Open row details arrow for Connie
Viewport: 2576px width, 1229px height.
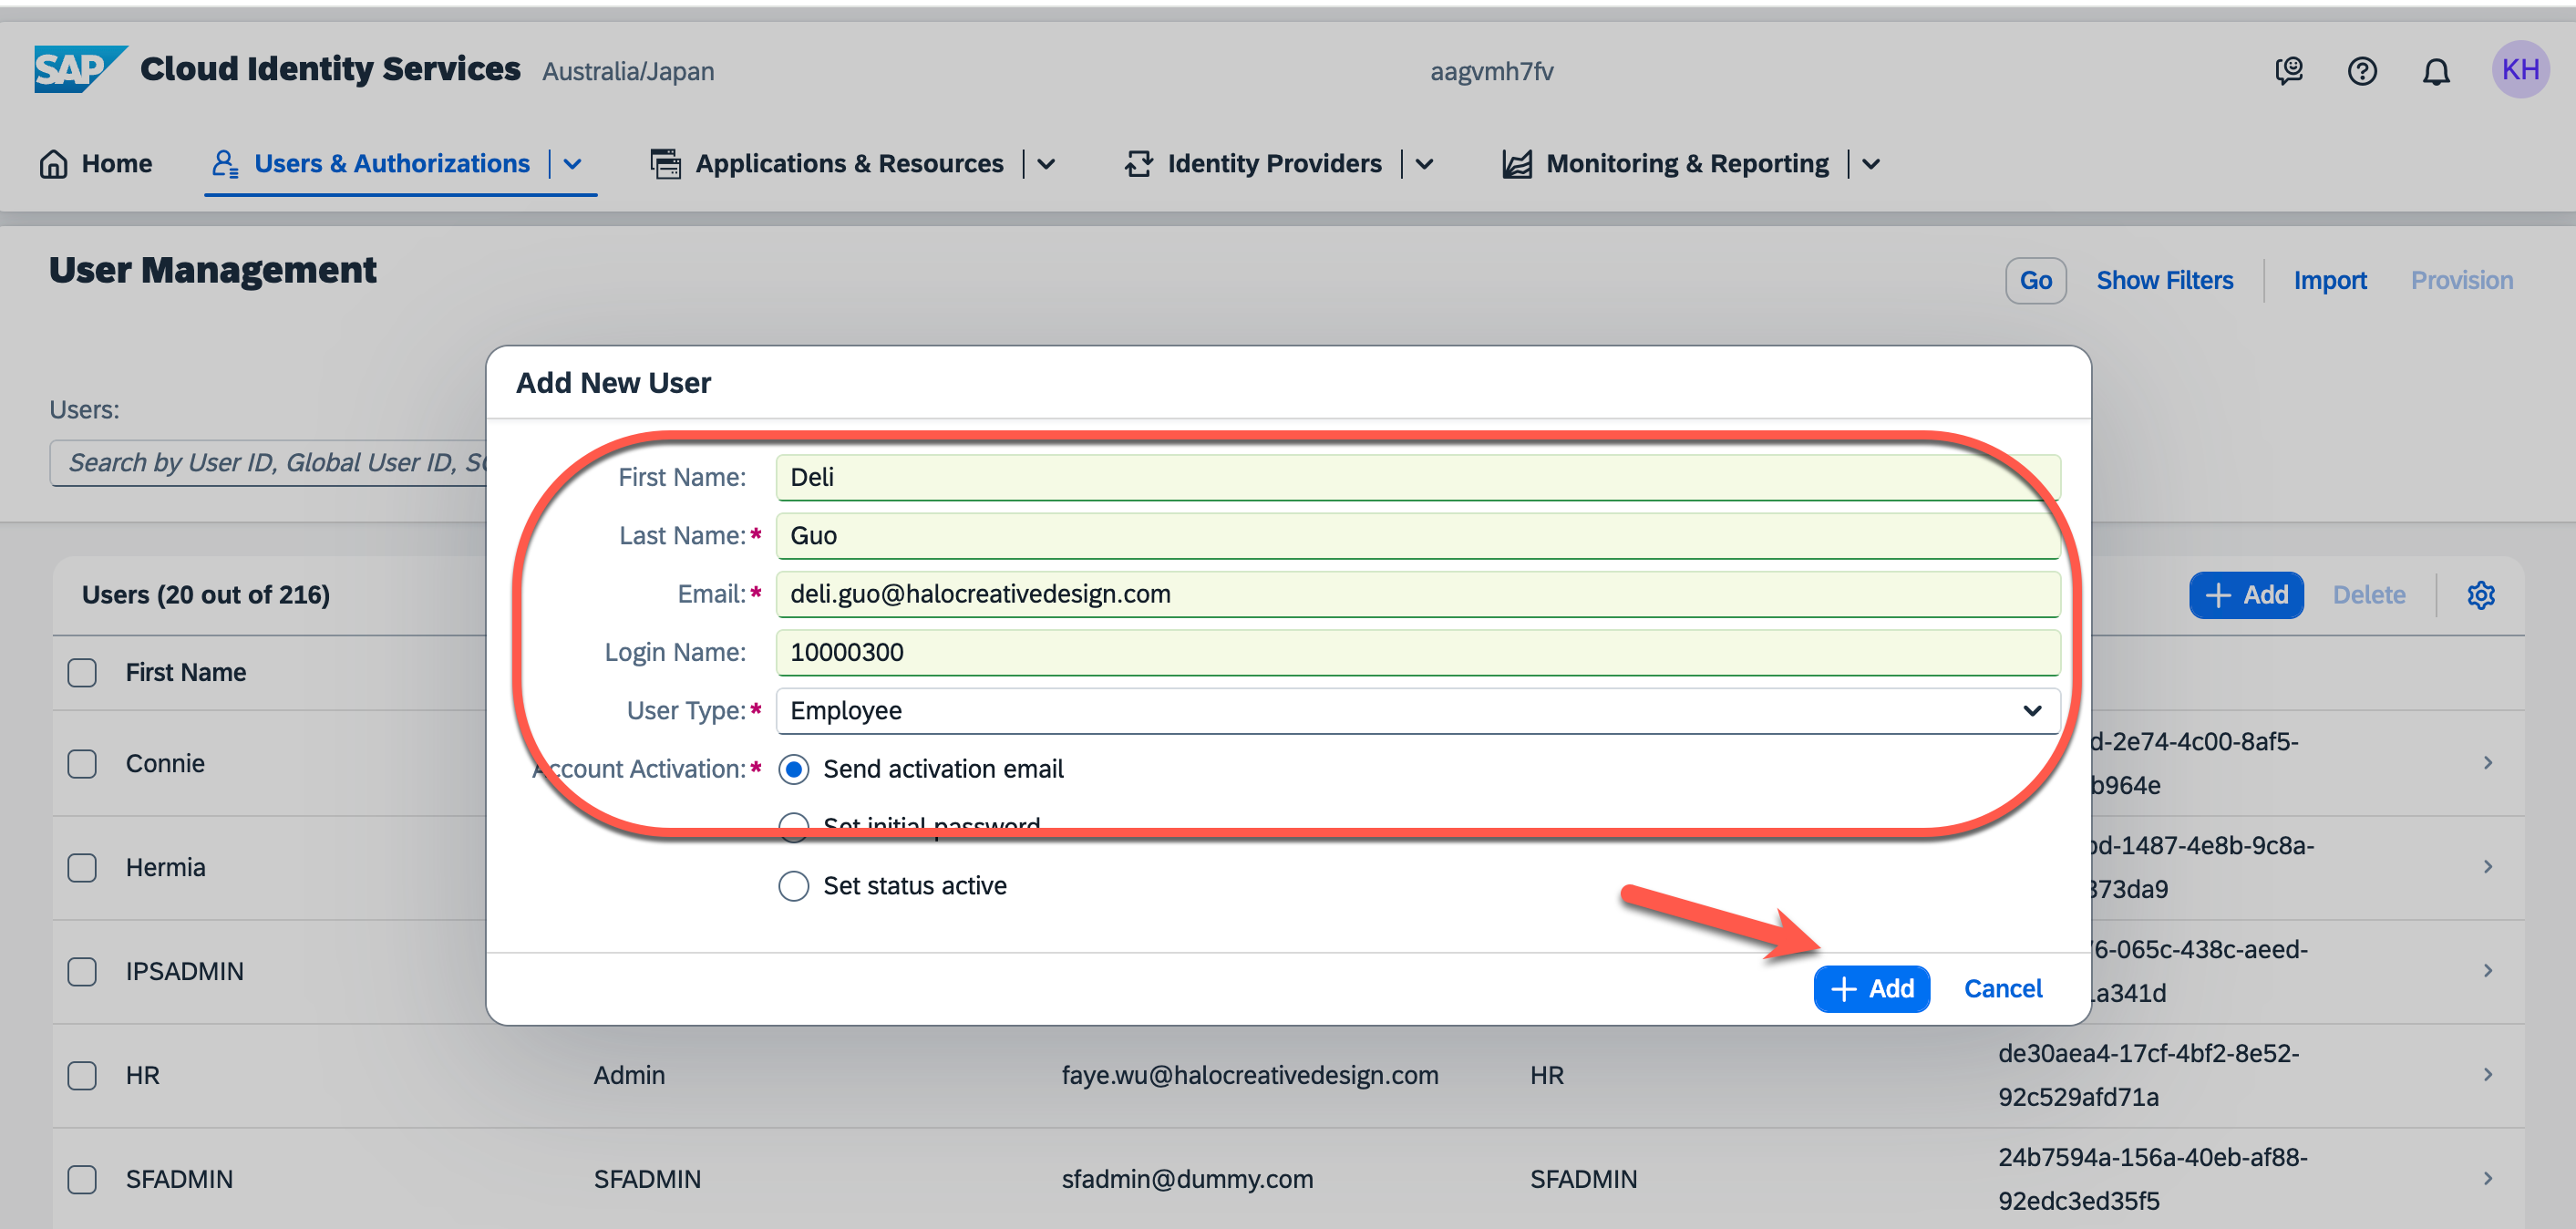2487,763
